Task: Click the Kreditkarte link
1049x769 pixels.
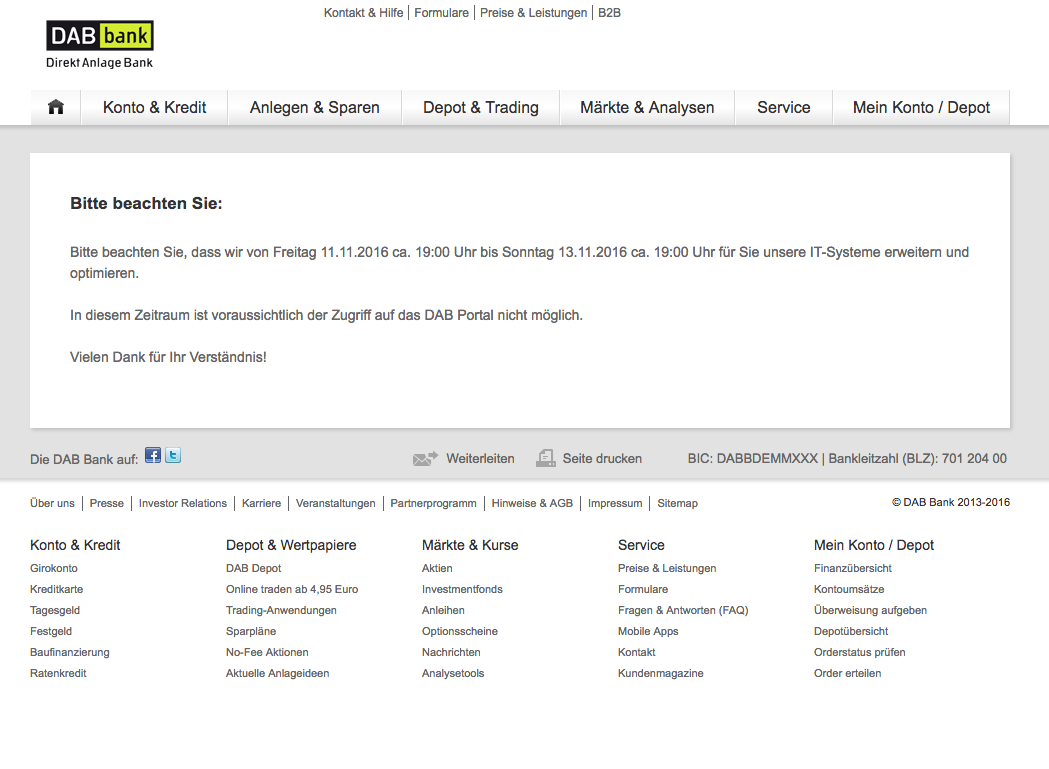Action: tap(57, 589)
